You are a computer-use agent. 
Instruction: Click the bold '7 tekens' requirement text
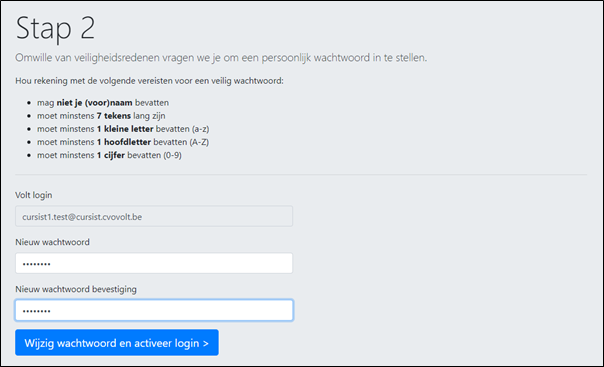(x=114, y=116)
